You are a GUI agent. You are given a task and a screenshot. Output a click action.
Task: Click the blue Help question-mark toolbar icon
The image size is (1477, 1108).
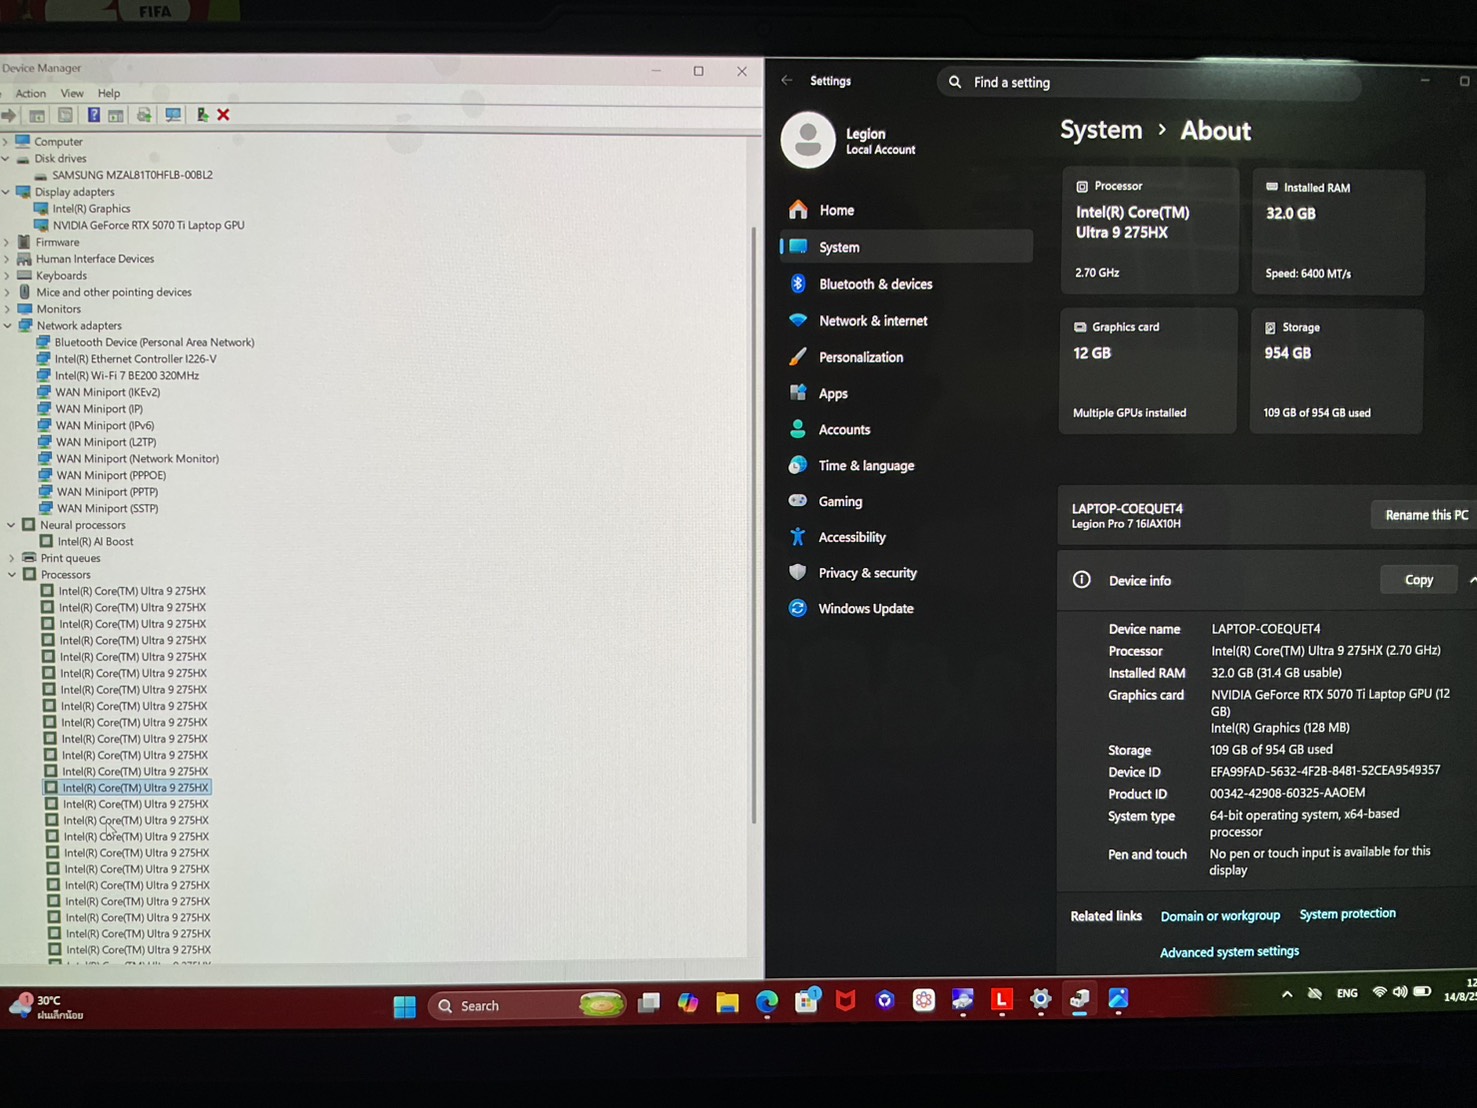pyautogui.click(x=93, y=115)
